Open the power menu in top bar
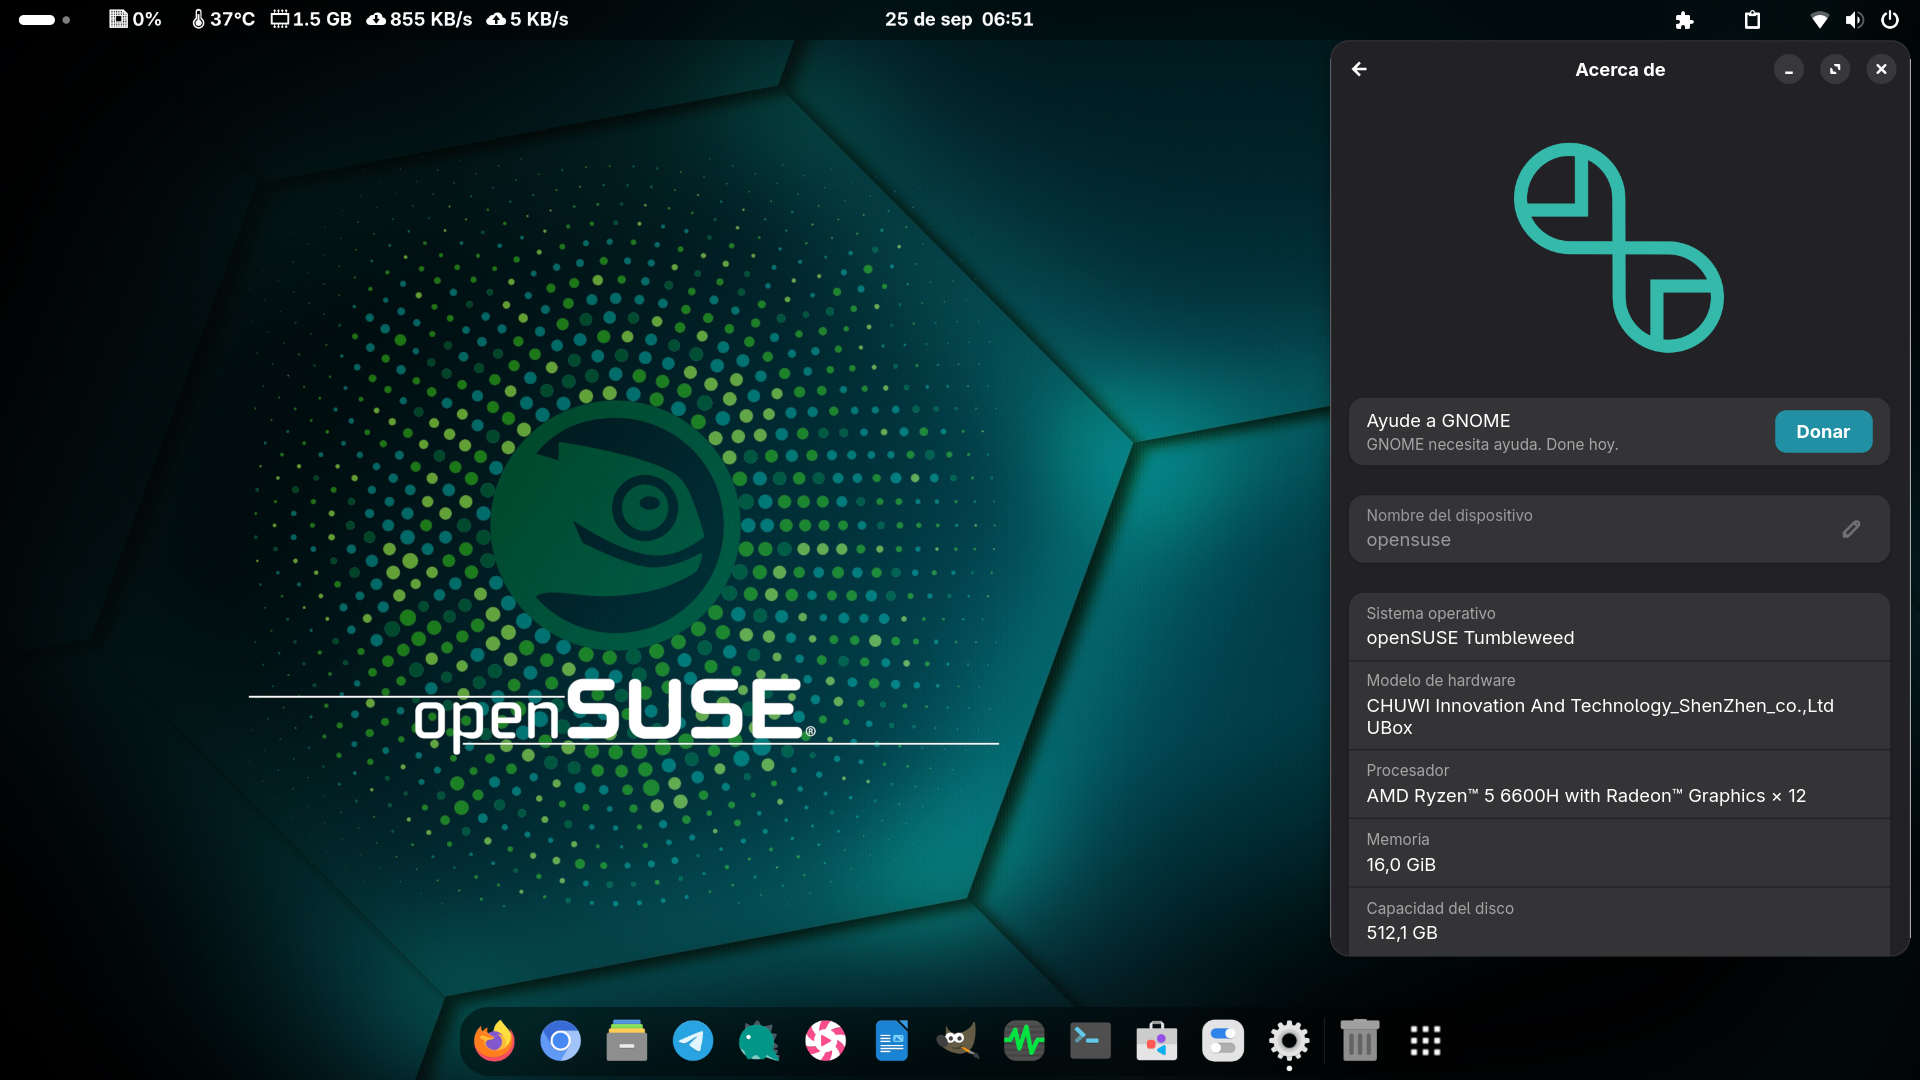The width and height of the screenshot is (1920, 1080). [x=1890, y=20]
